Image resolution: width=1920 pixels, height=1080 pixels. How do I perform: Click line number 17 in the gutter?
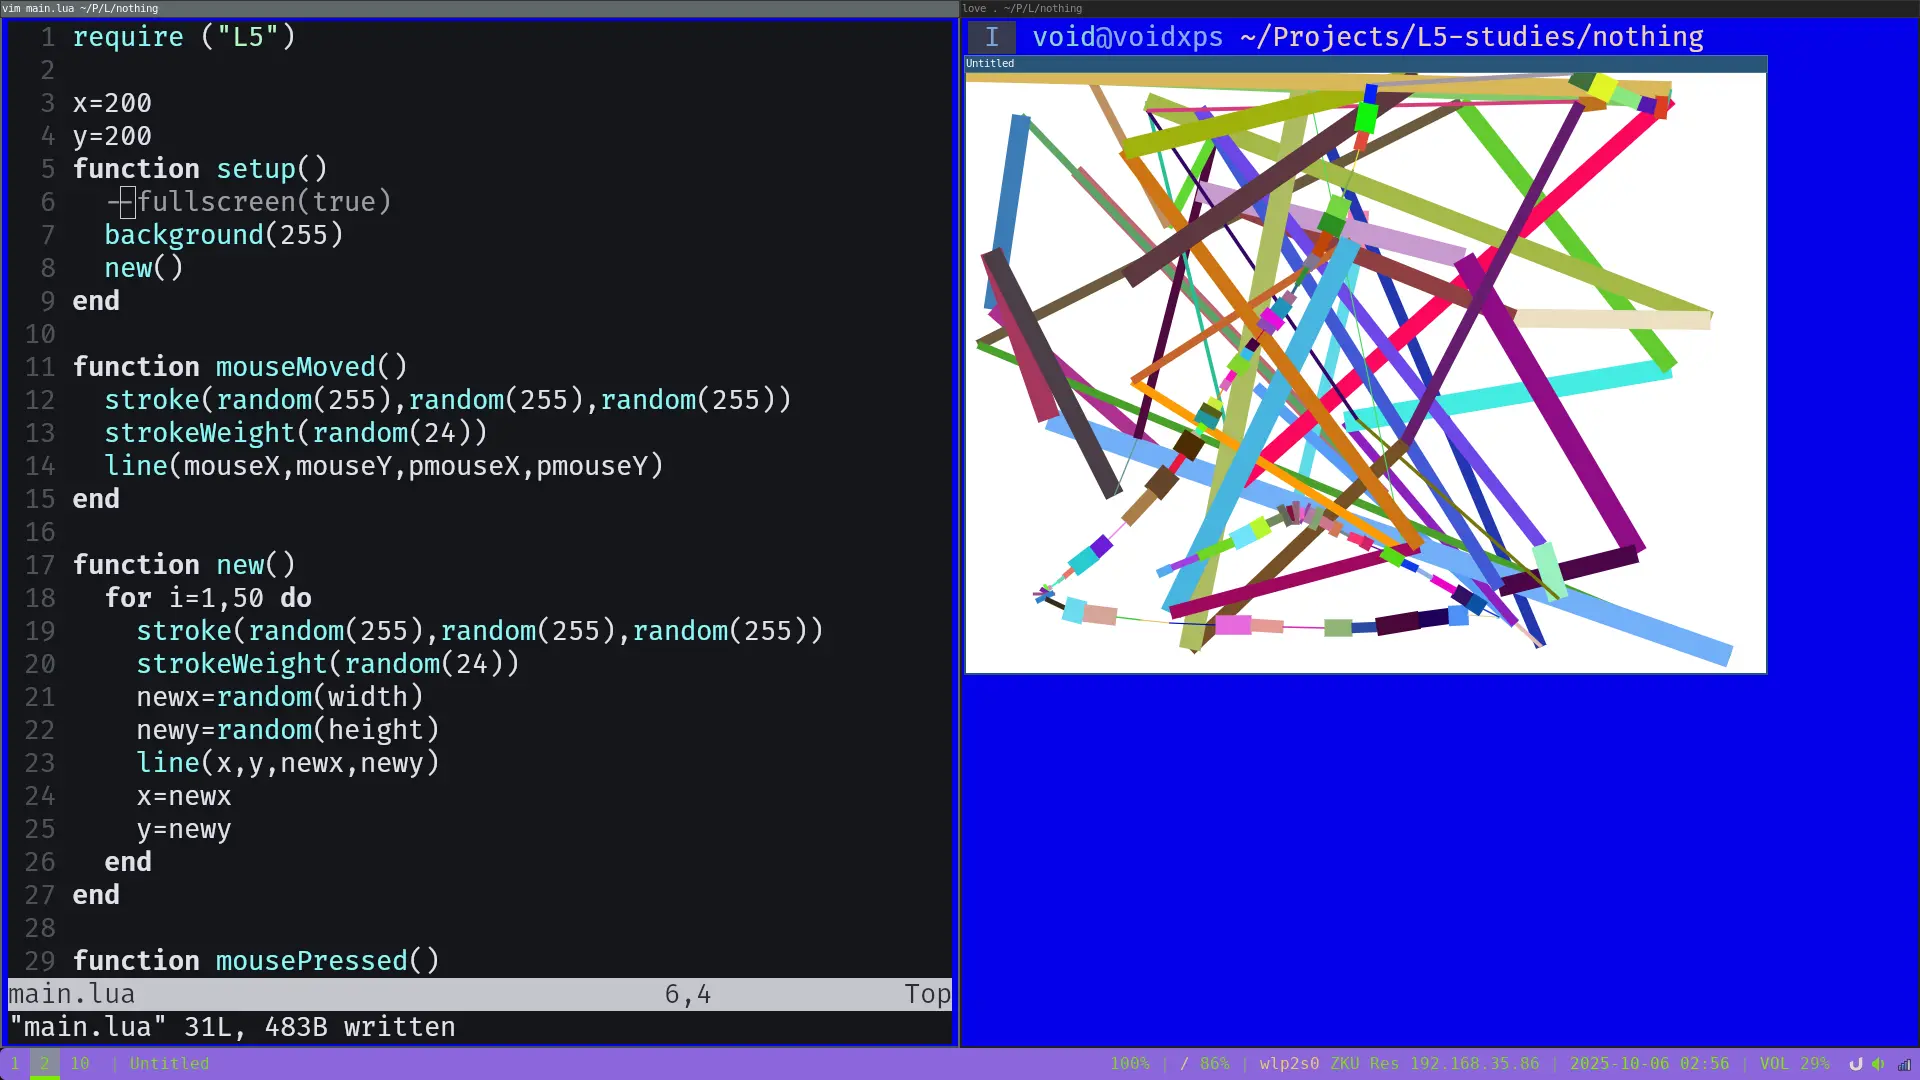click(40, 565)
